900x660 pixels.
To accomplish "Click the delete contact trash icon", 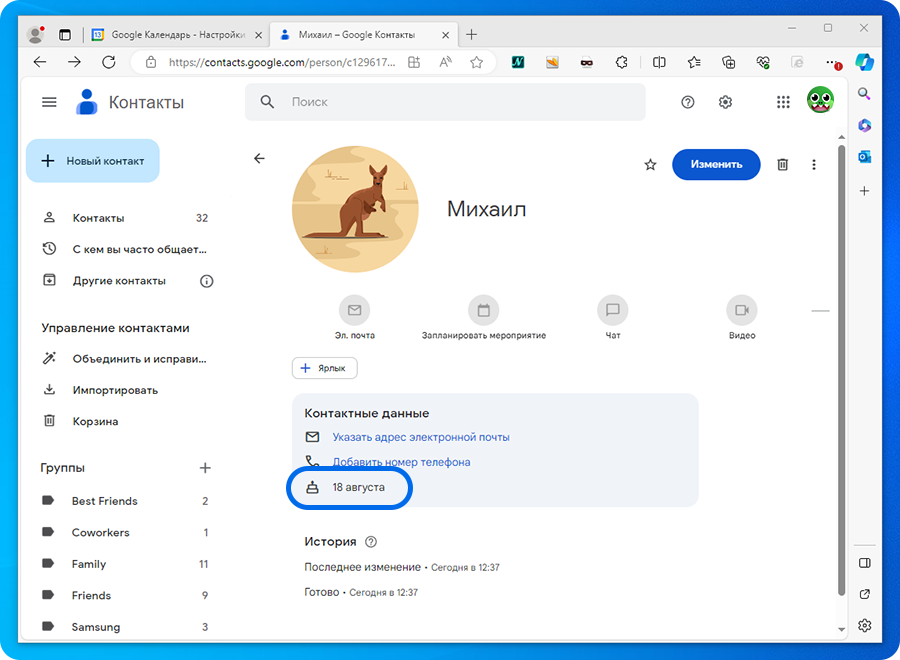I will point(783,165).
